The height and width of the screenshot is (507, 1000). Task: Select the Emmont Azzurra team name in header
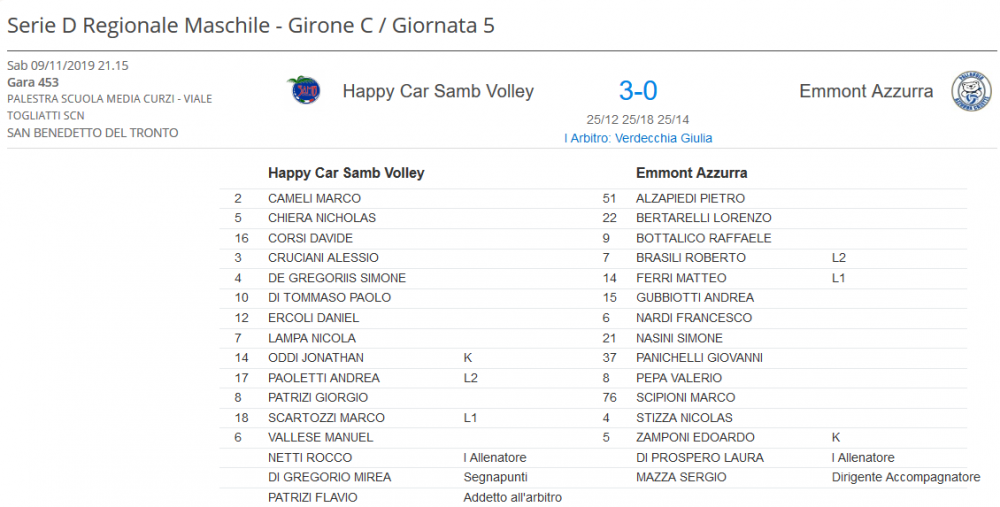(866, 91)
